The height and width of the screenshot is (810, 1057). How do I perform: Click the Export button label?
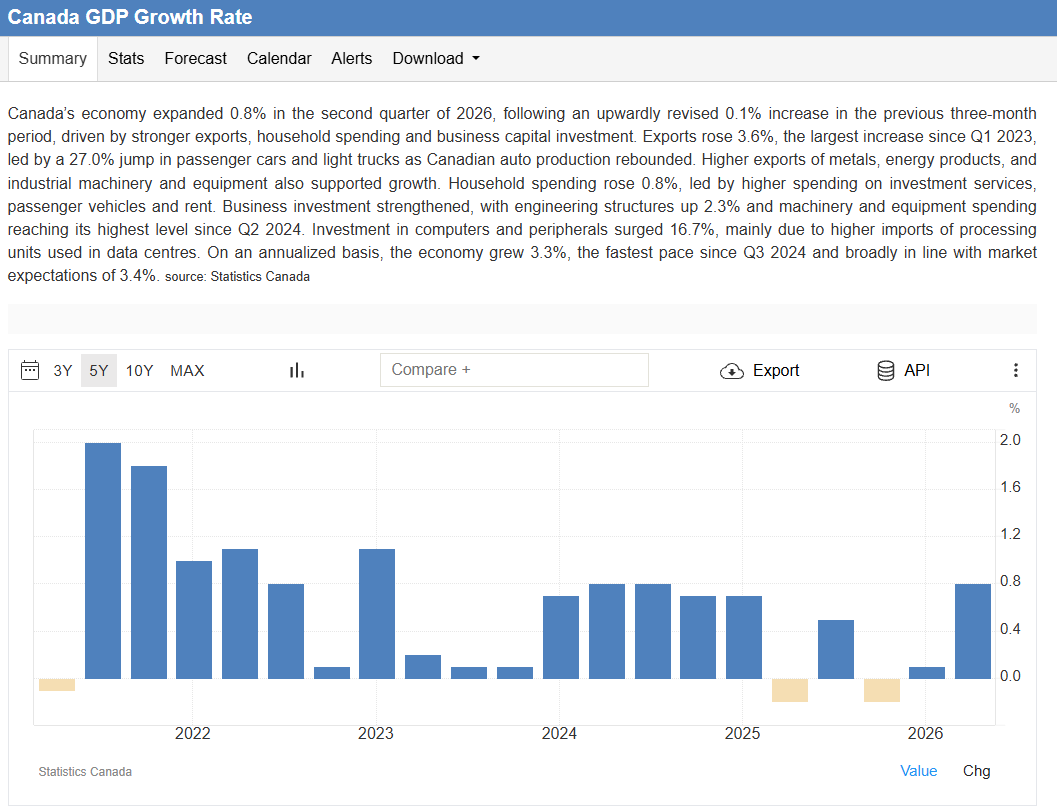pos(776,370)
